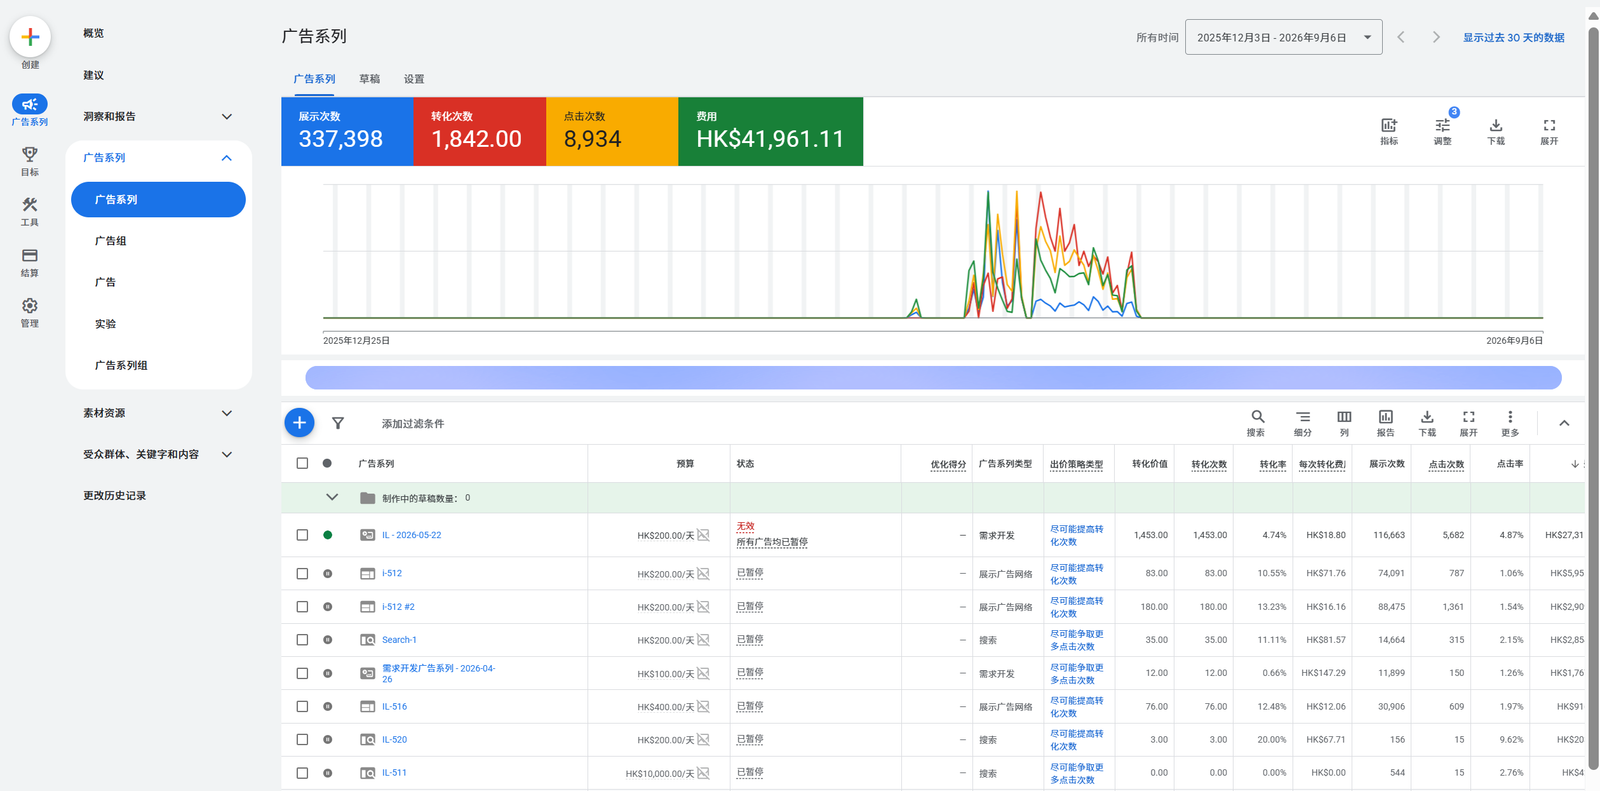
Task: Open the i-512 #2 campaign link
Action: pos(398,607)
